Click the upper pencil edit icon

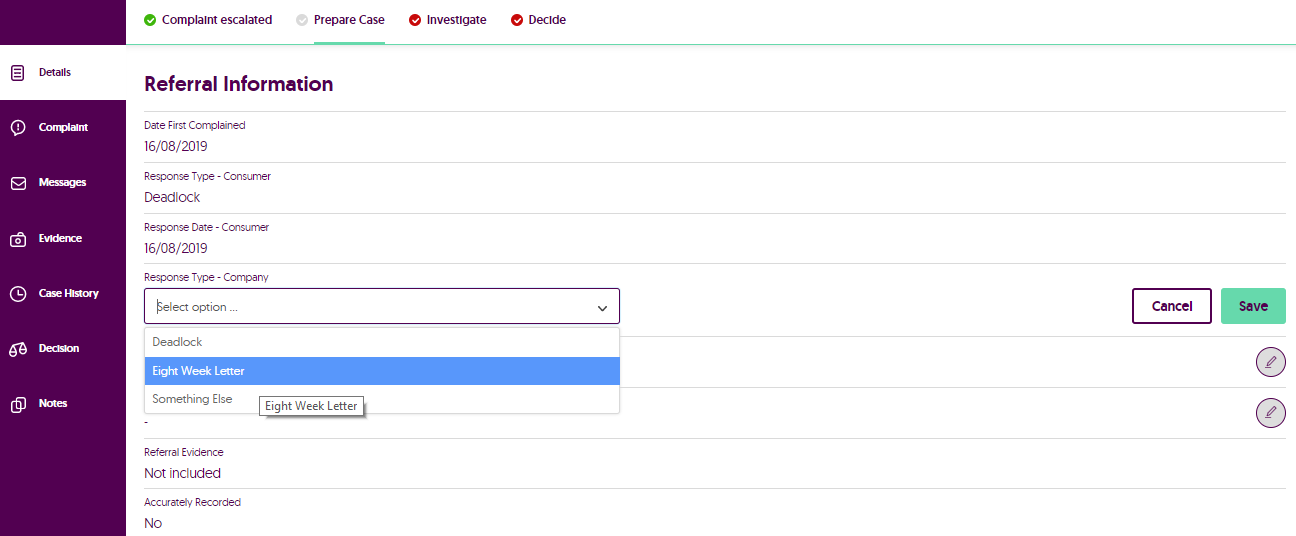click(x=1270, y=362)
